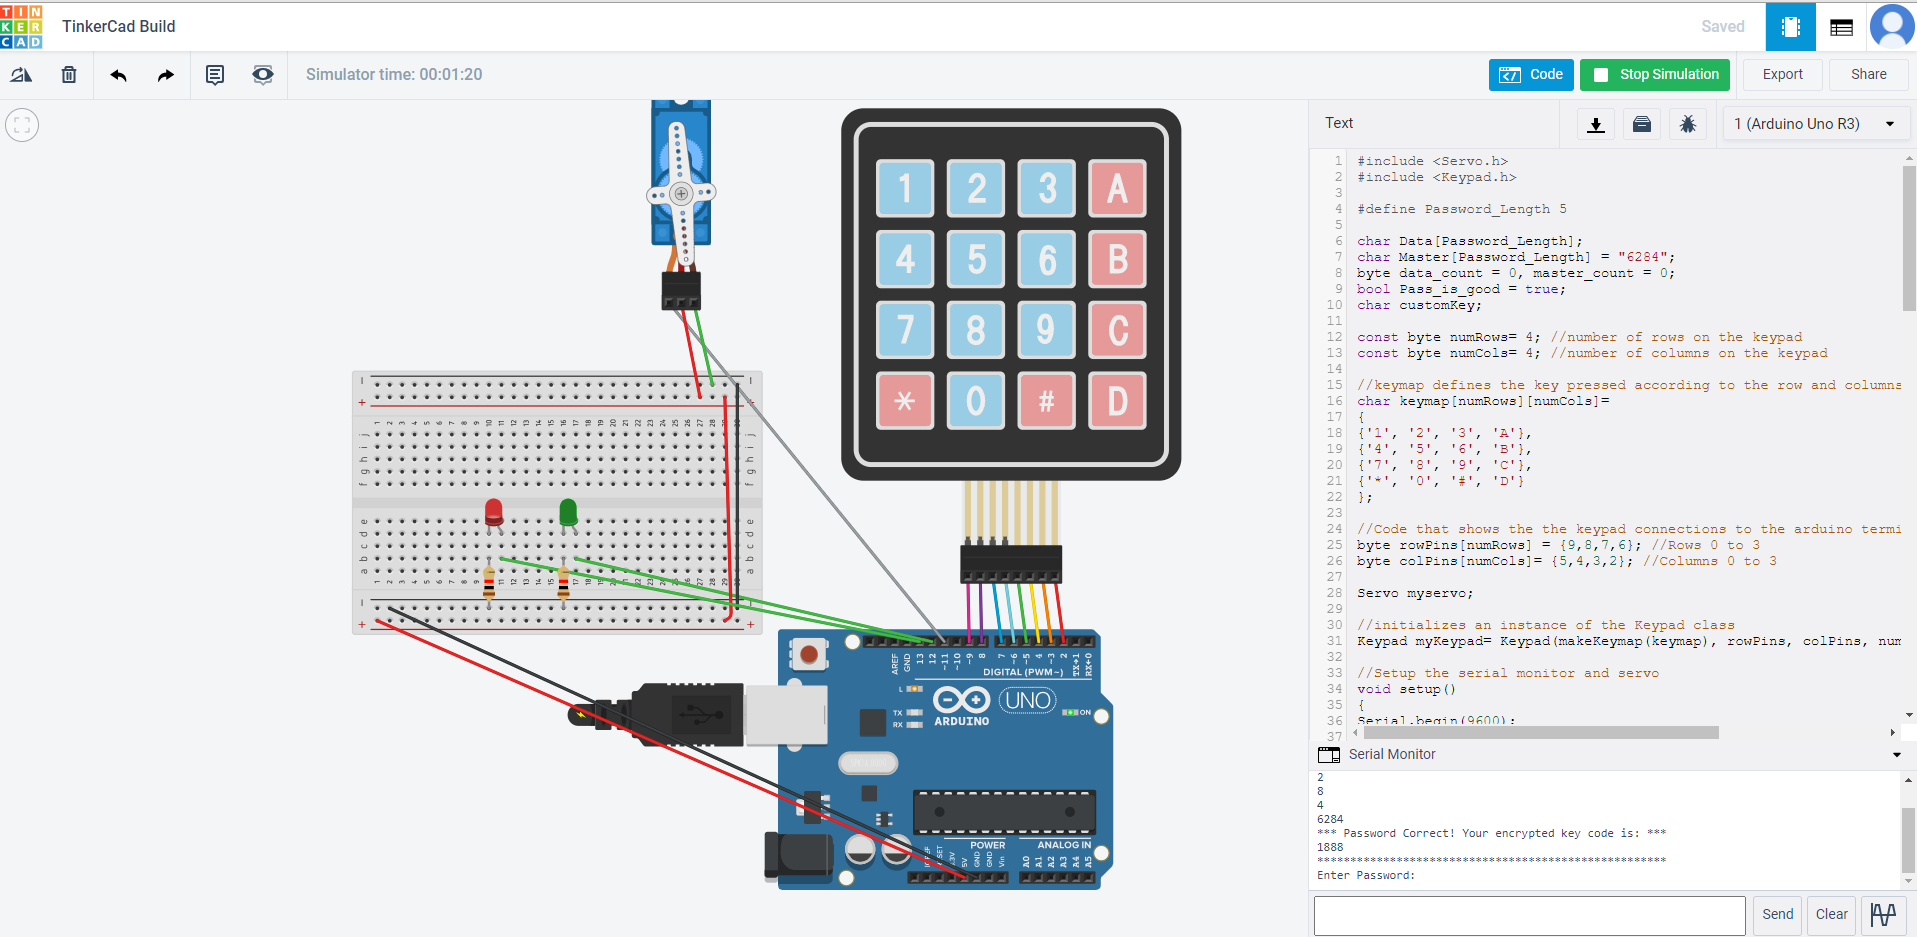Open the Text edit mode selector

(1339, 123)
